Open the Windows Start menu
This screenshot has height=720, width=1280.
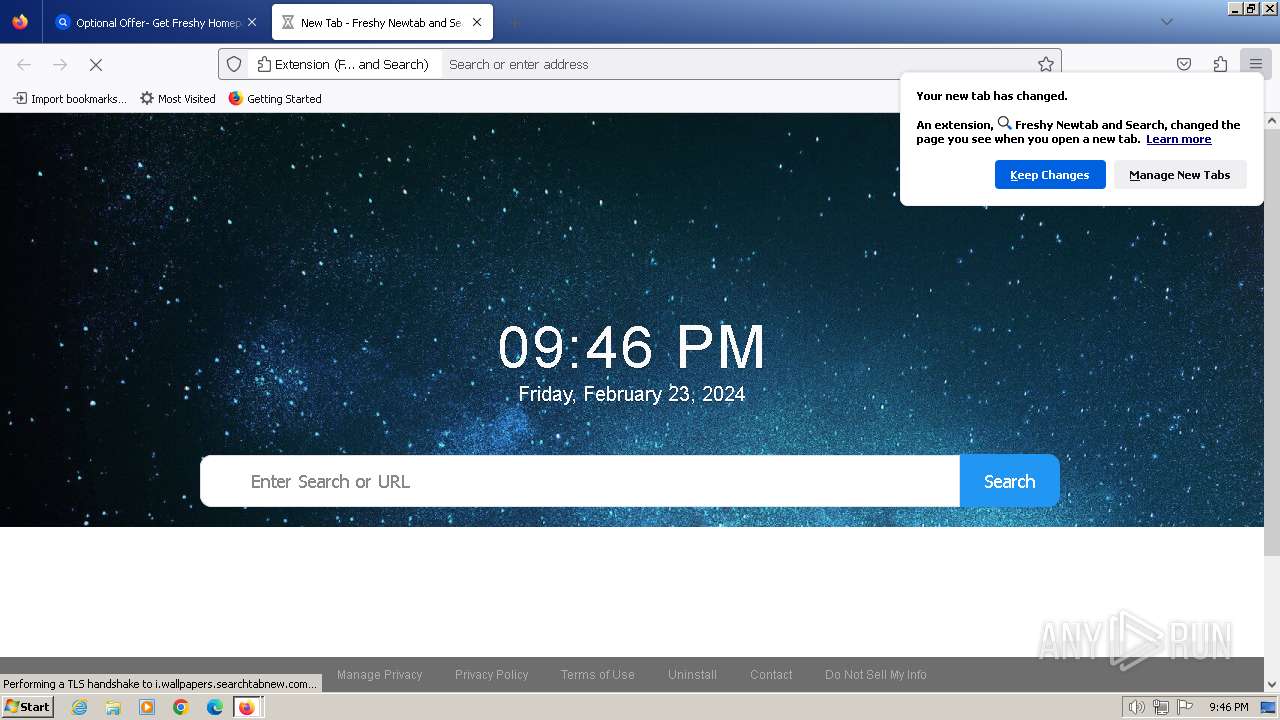27,706
